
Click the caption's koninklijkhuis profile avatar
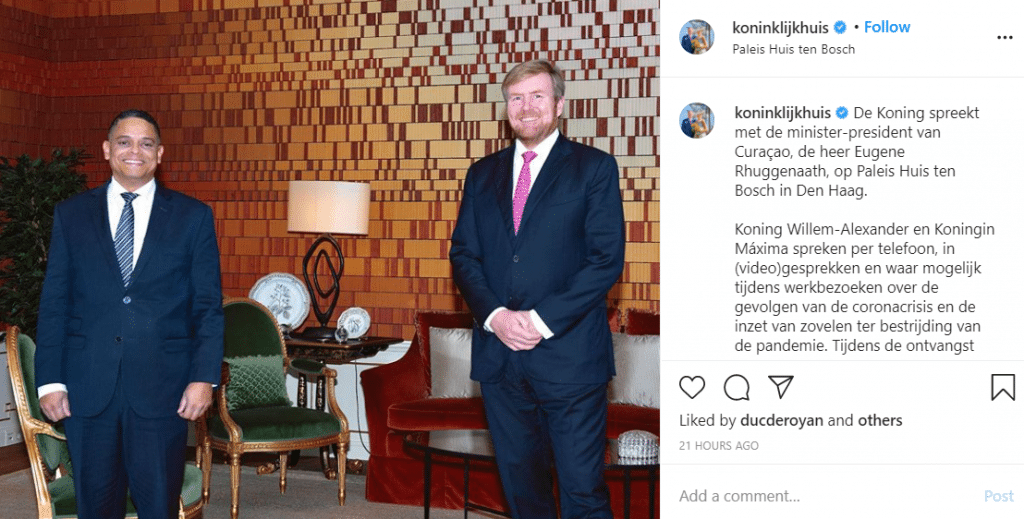point(696,120)
